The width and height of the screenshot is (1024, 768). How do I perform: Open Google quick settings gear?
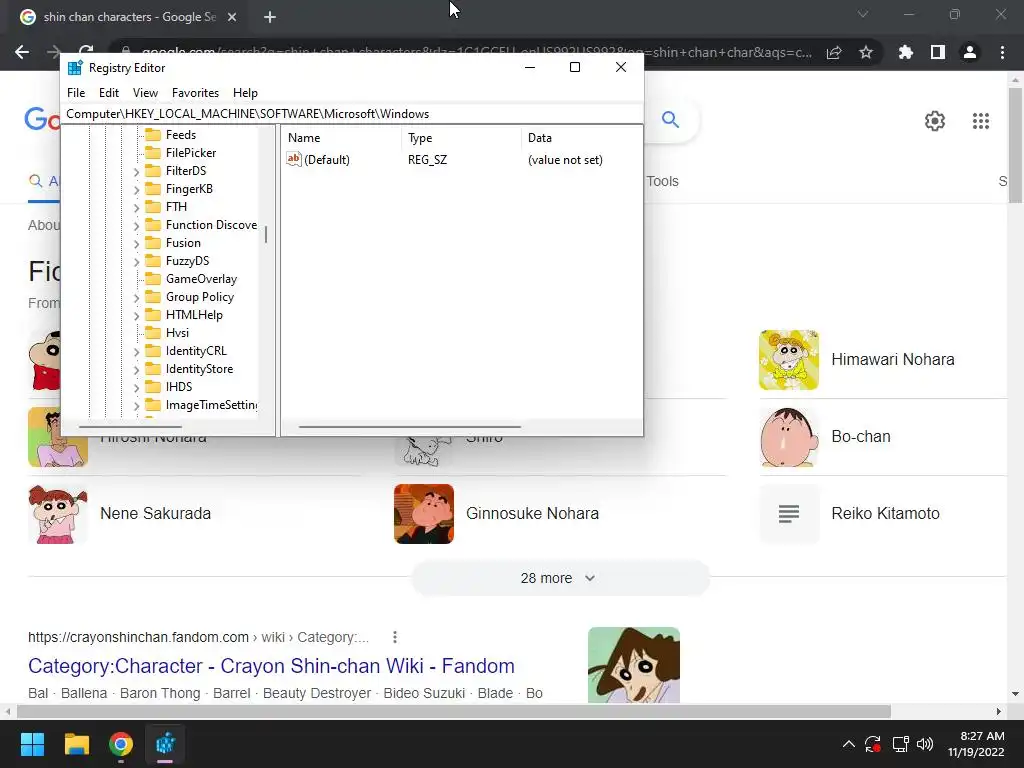coord(935,121)
